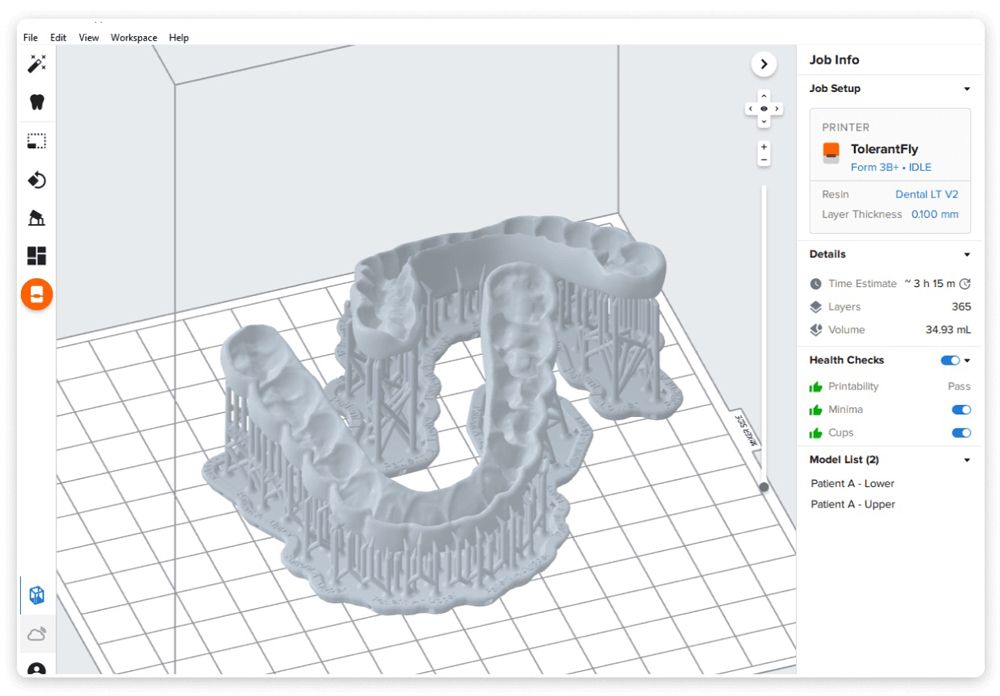The height and width of the screenshot is (696, 1000).
Task: Collapse the Details section
Action: click(x=967, y=255)
